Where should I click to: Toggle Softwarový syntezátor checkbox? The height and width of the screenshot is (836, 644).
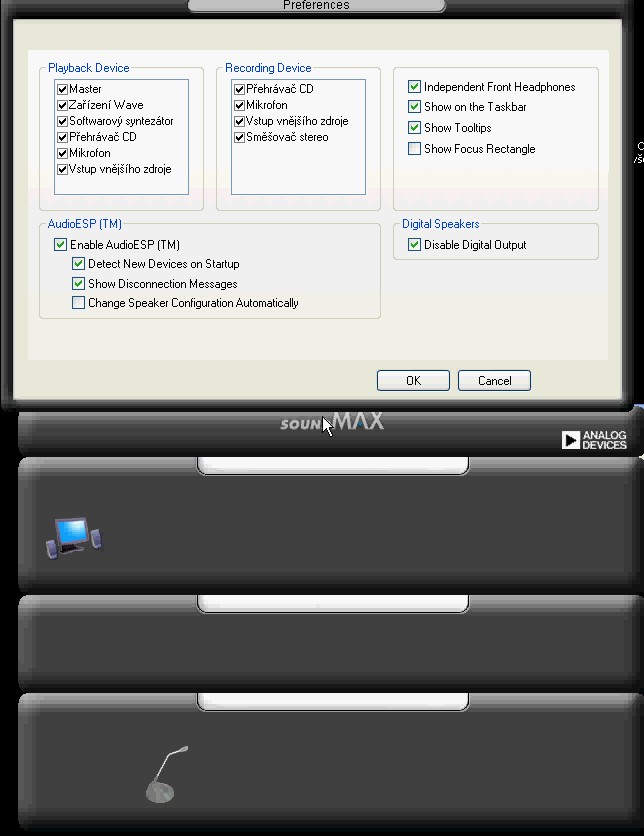point(62,121)
